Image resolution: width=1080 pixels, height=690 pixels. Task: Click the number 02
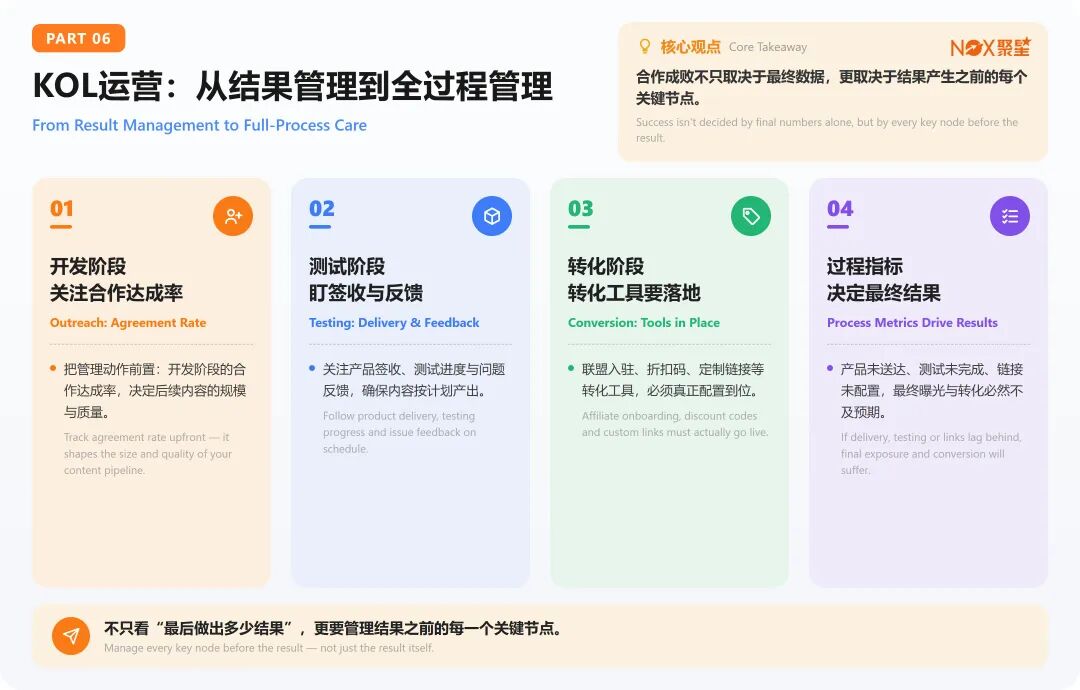(322, 209)
